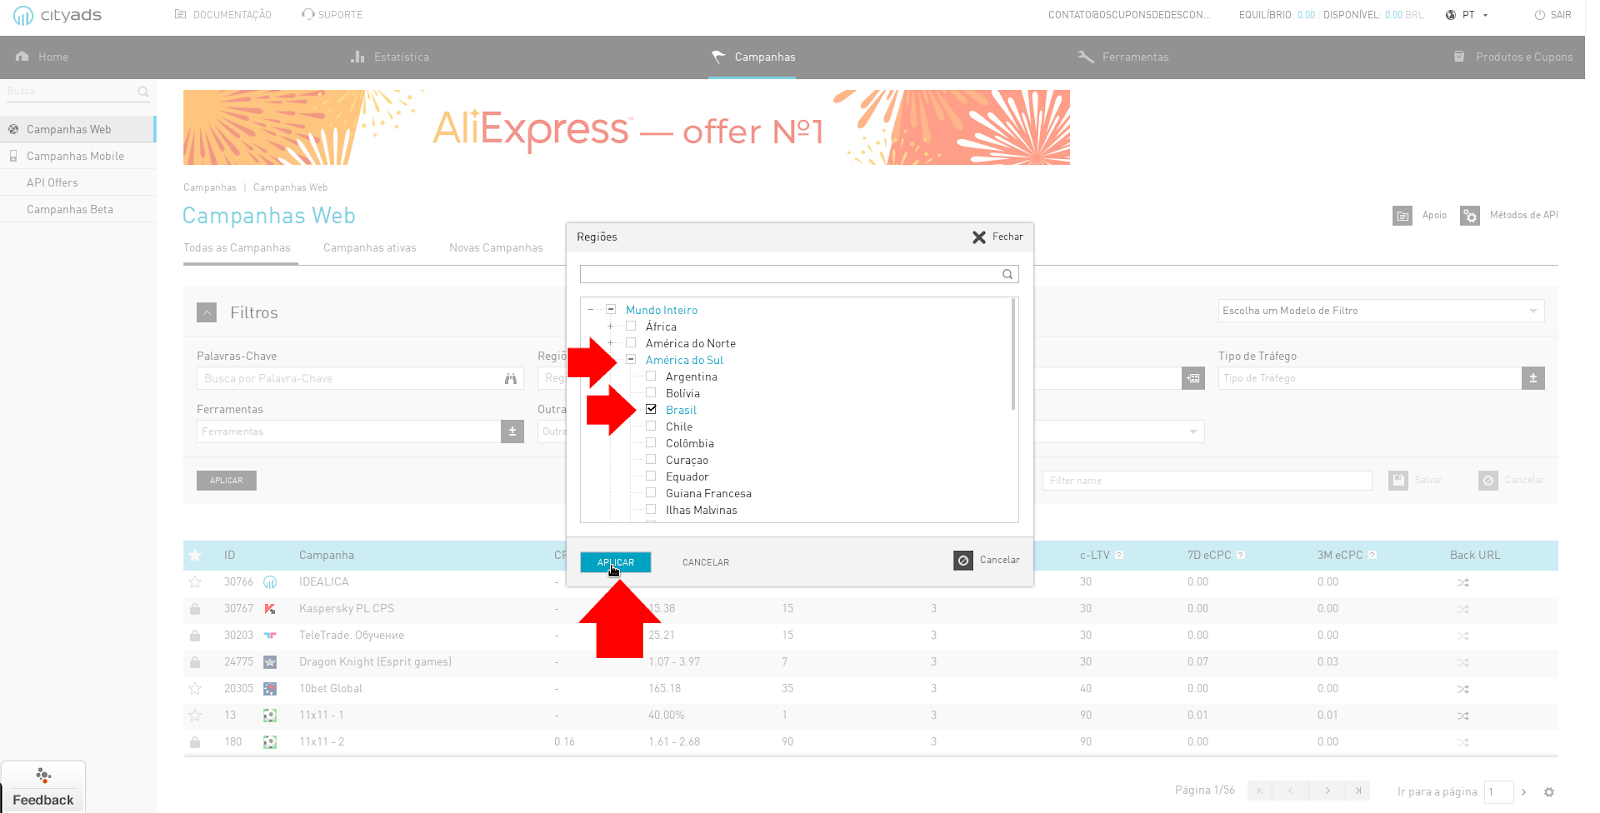The height and width of the screenshot is (813, 1600).
Task: Click Aplicar button in Filtros panel
Action: pyautogui.click(x=227, y=481)
